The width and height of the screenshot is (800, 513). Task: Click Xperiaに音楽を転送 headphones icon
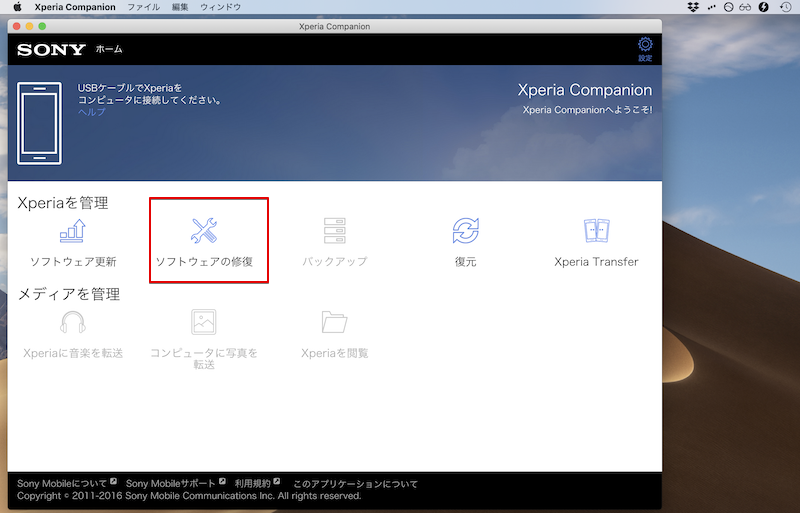pyautogui.click(x=72, y=322)
